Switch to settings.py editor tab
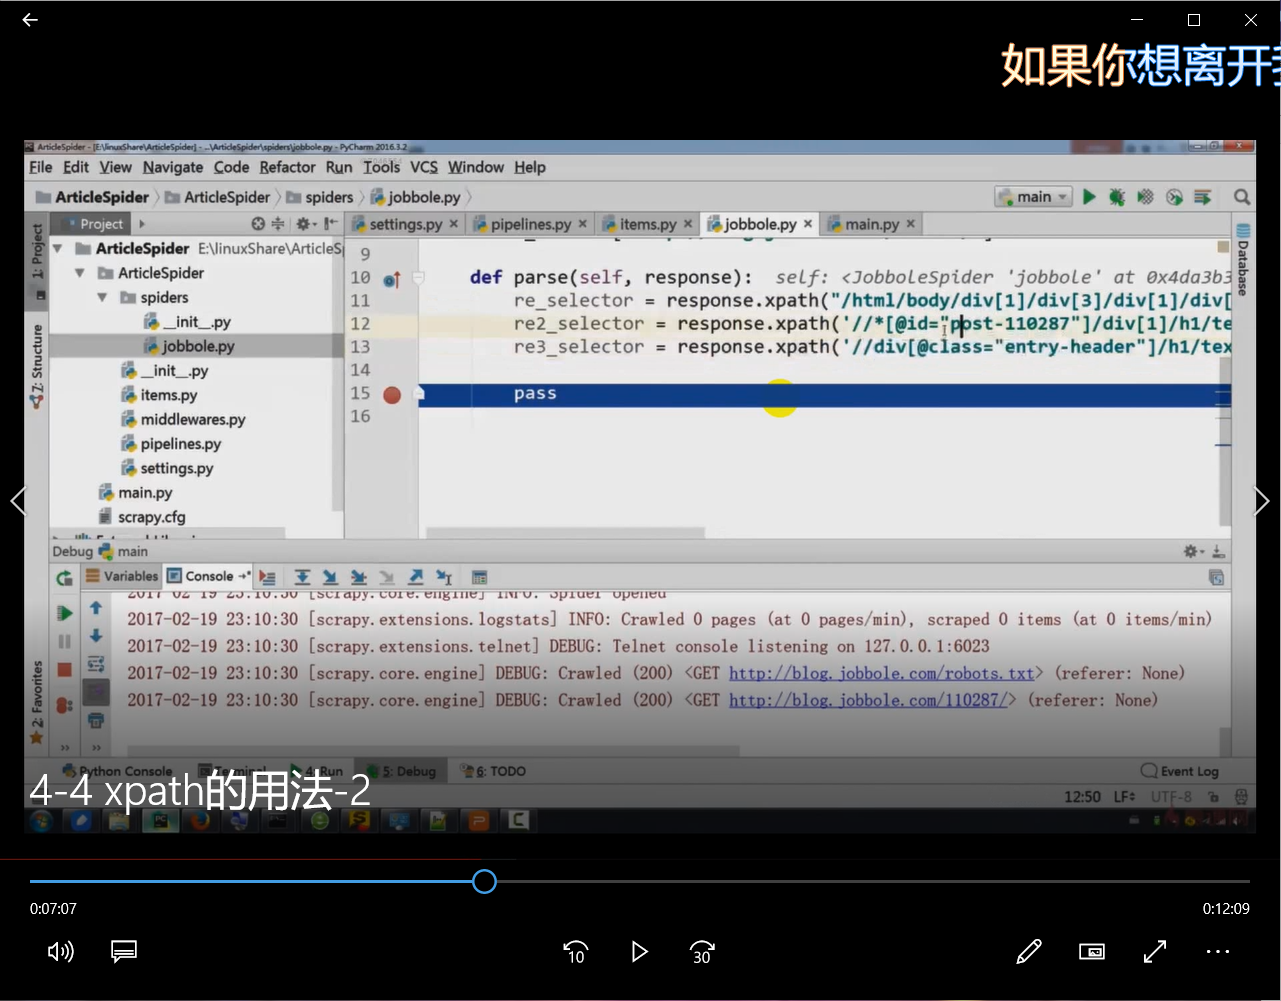 pos(405,224)
